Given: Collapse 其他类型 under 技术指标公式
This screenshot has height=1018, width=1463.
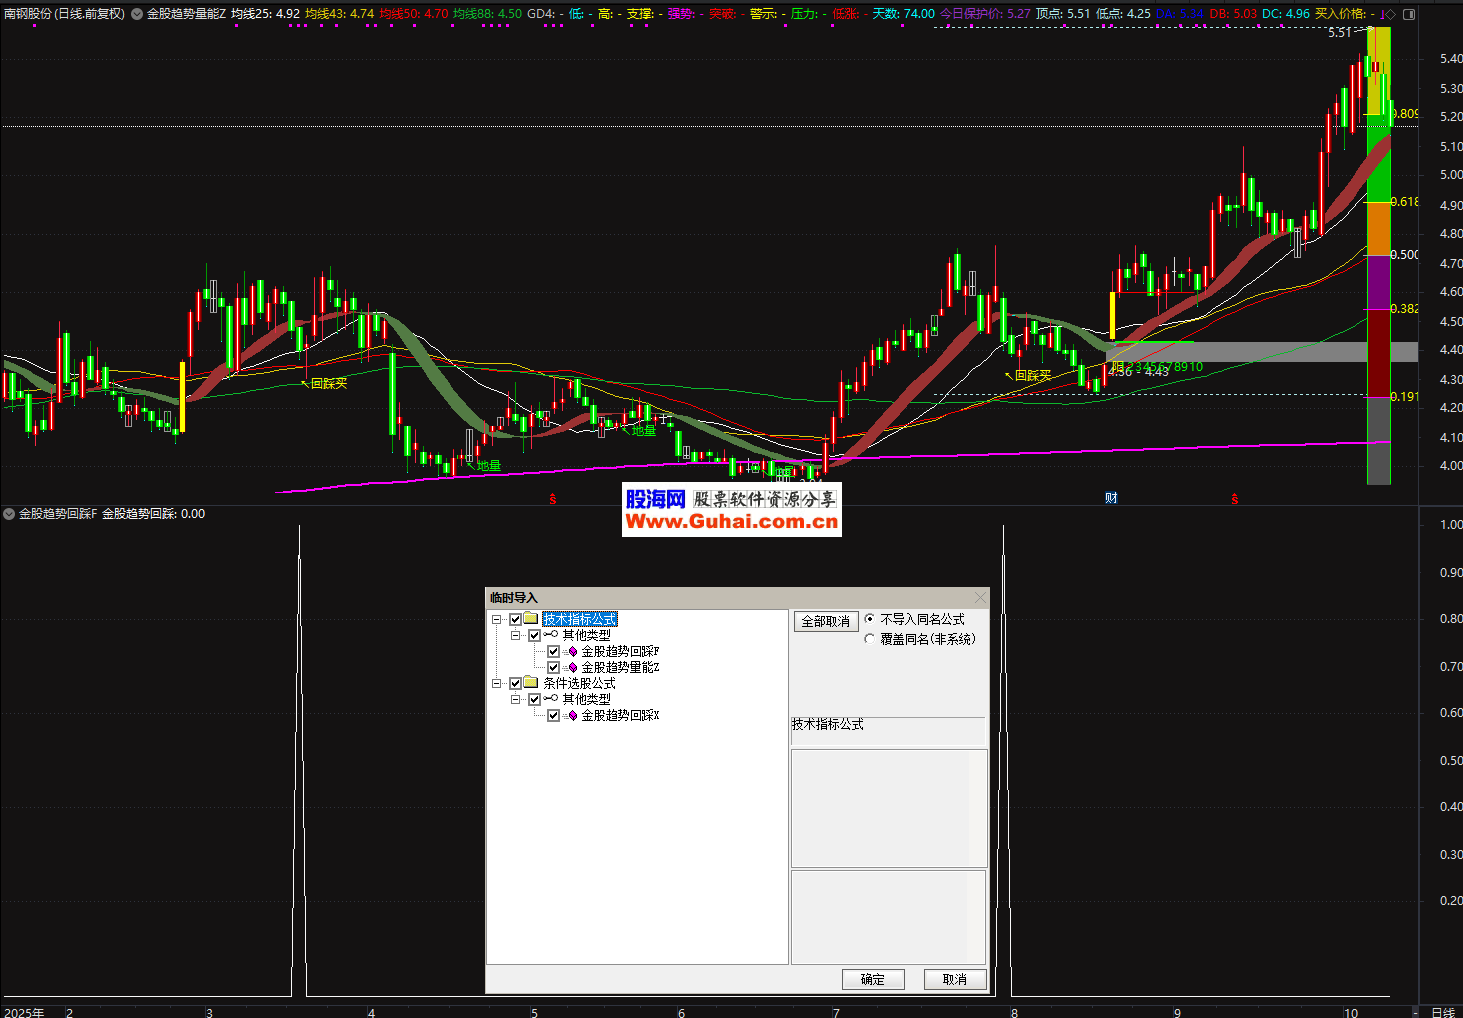Looking at the screenshot, I should pyautogui.click(x=516, y=635).
